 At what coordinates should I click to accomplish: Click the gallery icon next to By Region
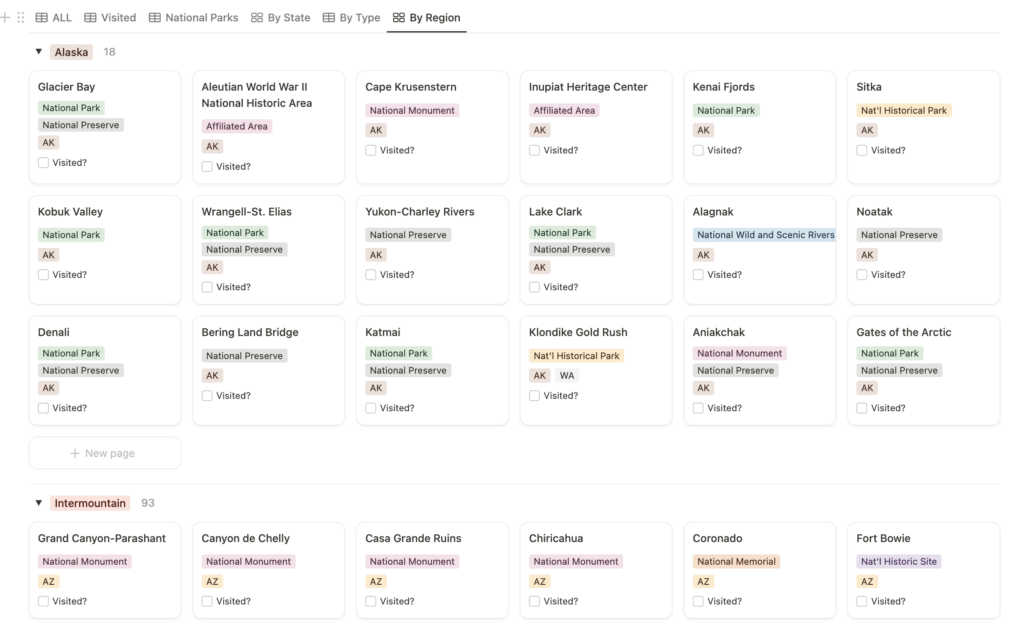pyautogui.click(x=397, y=17)
